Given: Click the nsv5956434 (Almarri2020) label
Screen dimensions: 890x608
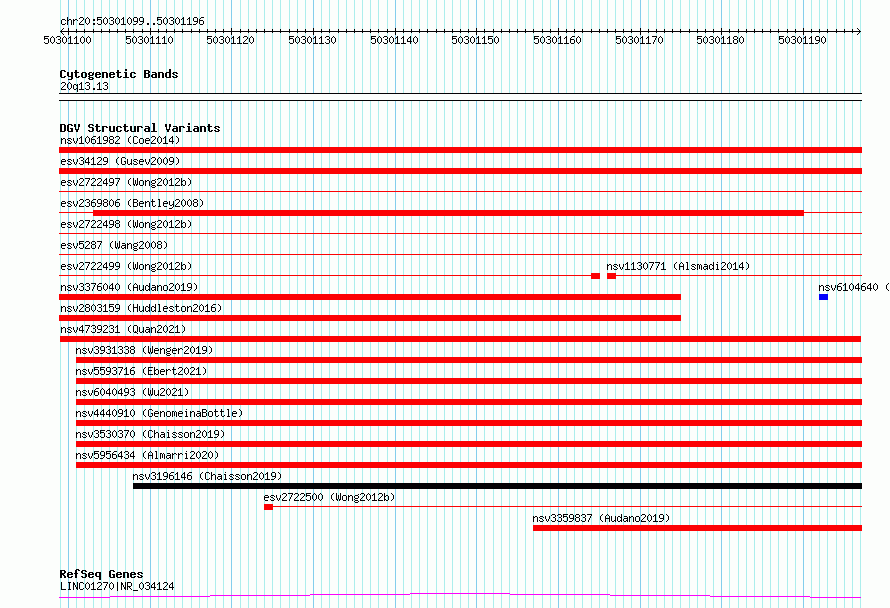Looking at the screenshot, I should [147, 455].
